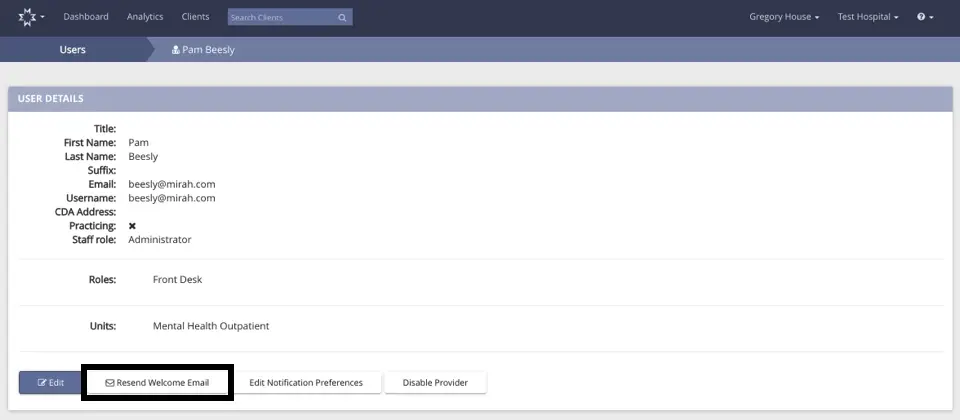Image resolution: width=960 pixels, height=420 pixels.
Task: Click the email beesly@mirah.com value
Action: tap(171, 184)
